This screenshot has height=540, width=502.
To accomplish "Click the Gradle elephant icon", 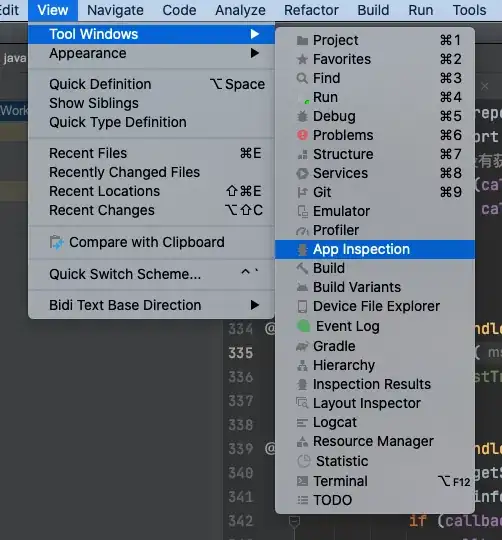I will tap(302, 346).
